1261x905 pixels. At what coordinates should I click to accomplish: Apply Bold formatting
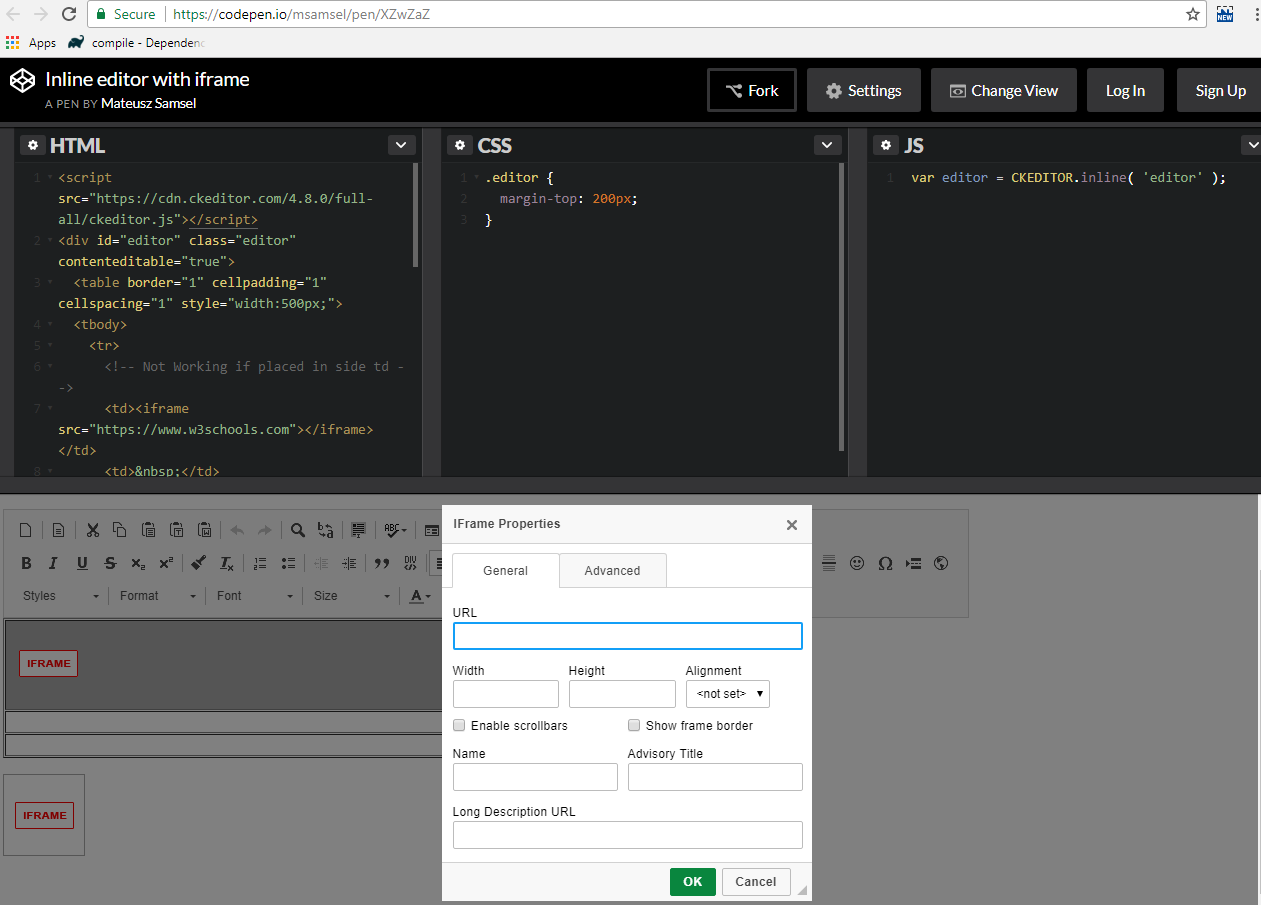pos(26,563)
